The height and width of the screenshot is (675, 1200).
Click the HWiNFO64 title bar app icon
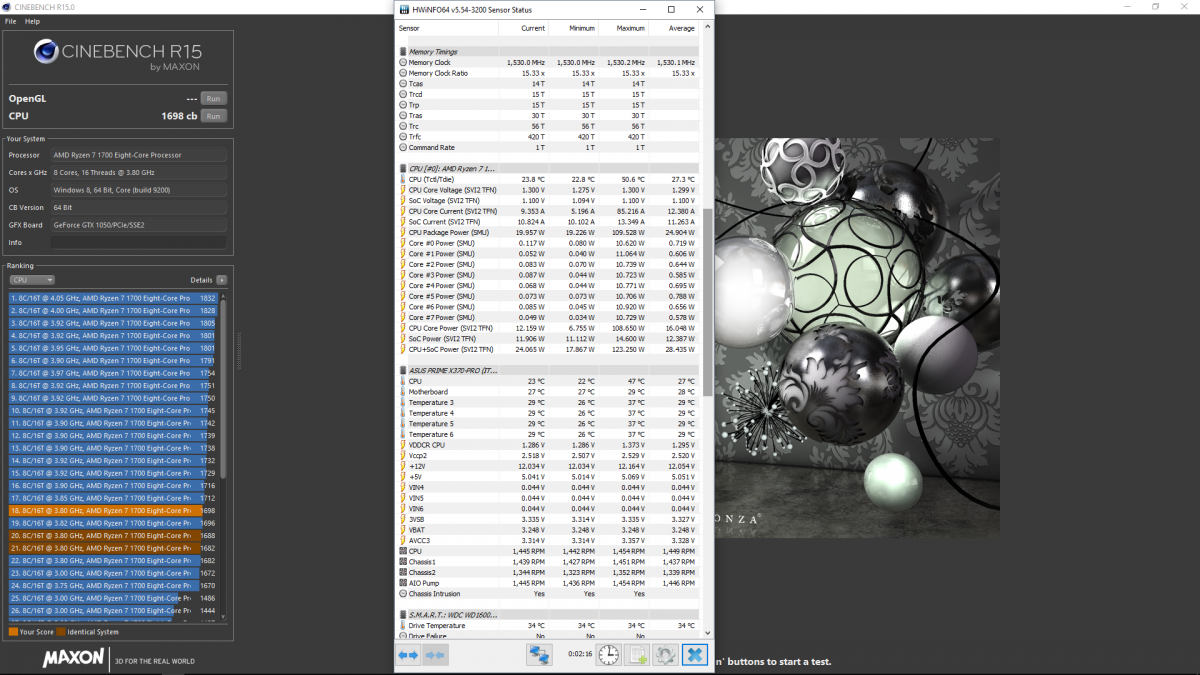click(x=404, y=9)
